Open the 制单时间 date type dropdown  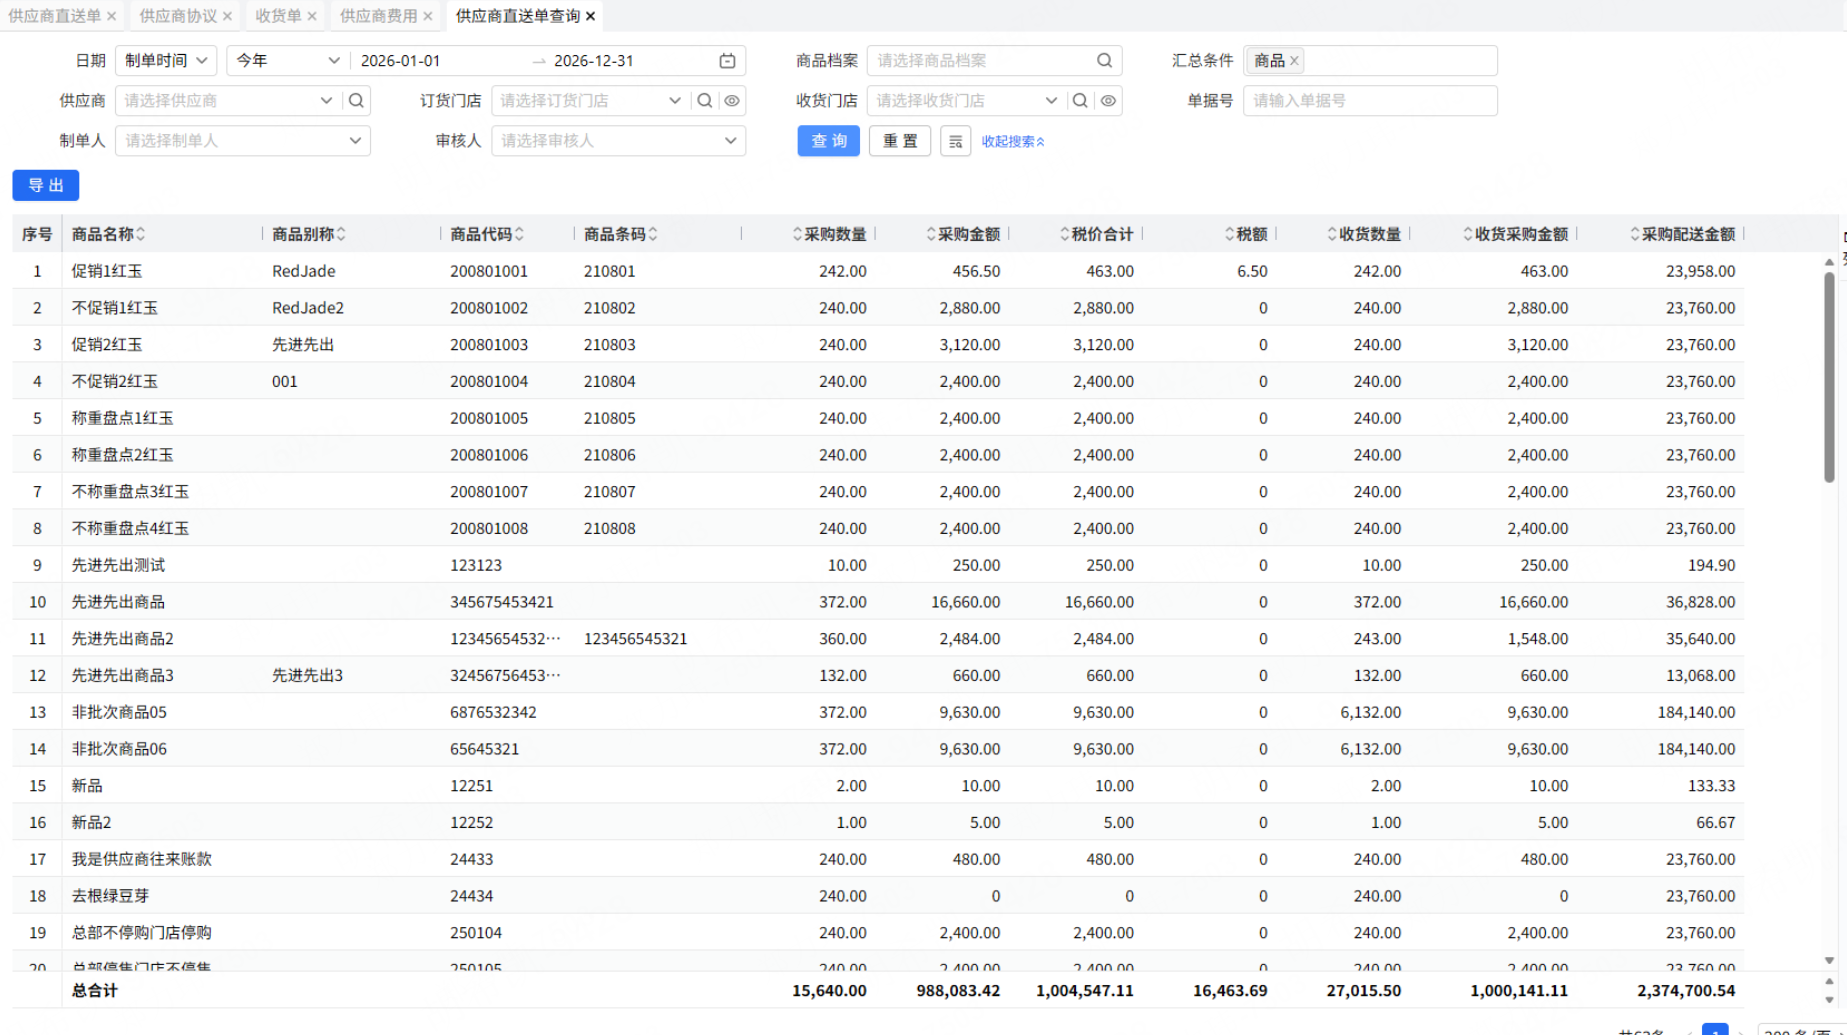click(166, 61)
